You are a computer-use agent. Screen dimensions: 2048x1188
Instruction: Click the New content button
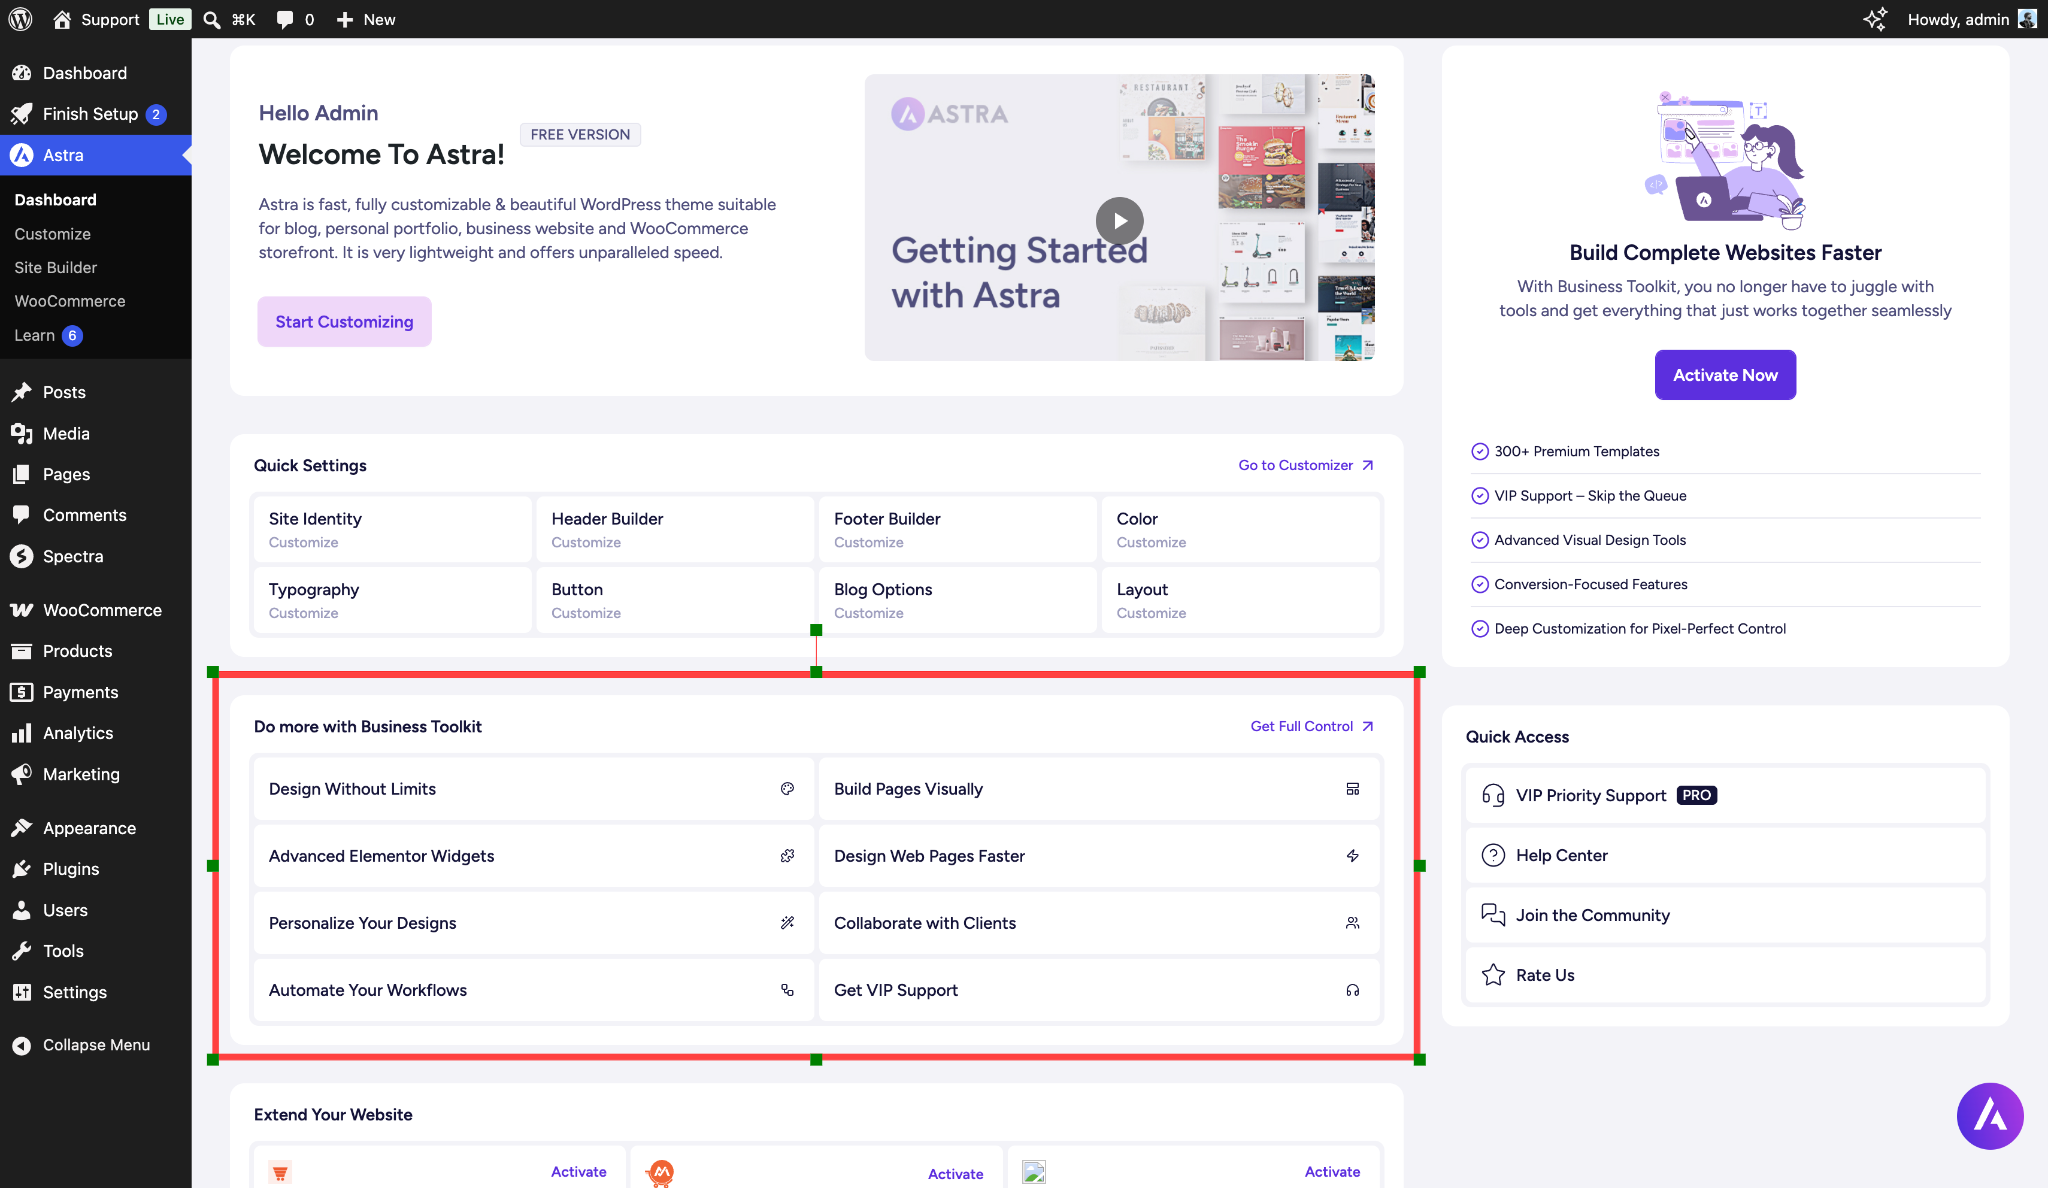pos(366,19)
